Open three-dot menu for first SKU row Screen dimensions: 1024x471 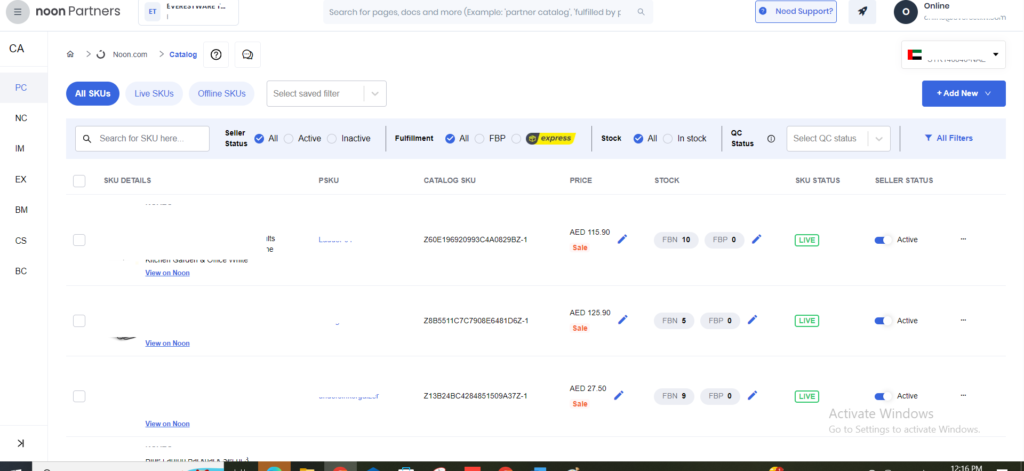963,239
